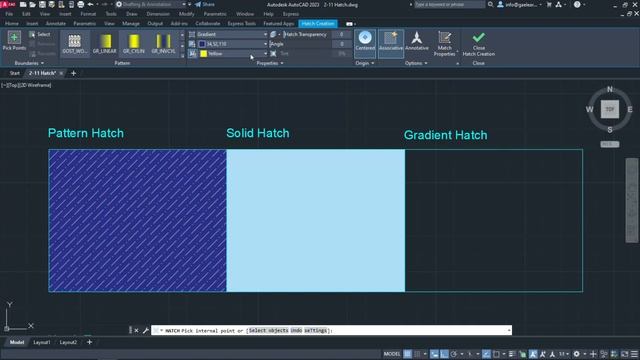Expand the Origin panel
Viewport: 640px width, 360px height.
[x=364, y=63]
